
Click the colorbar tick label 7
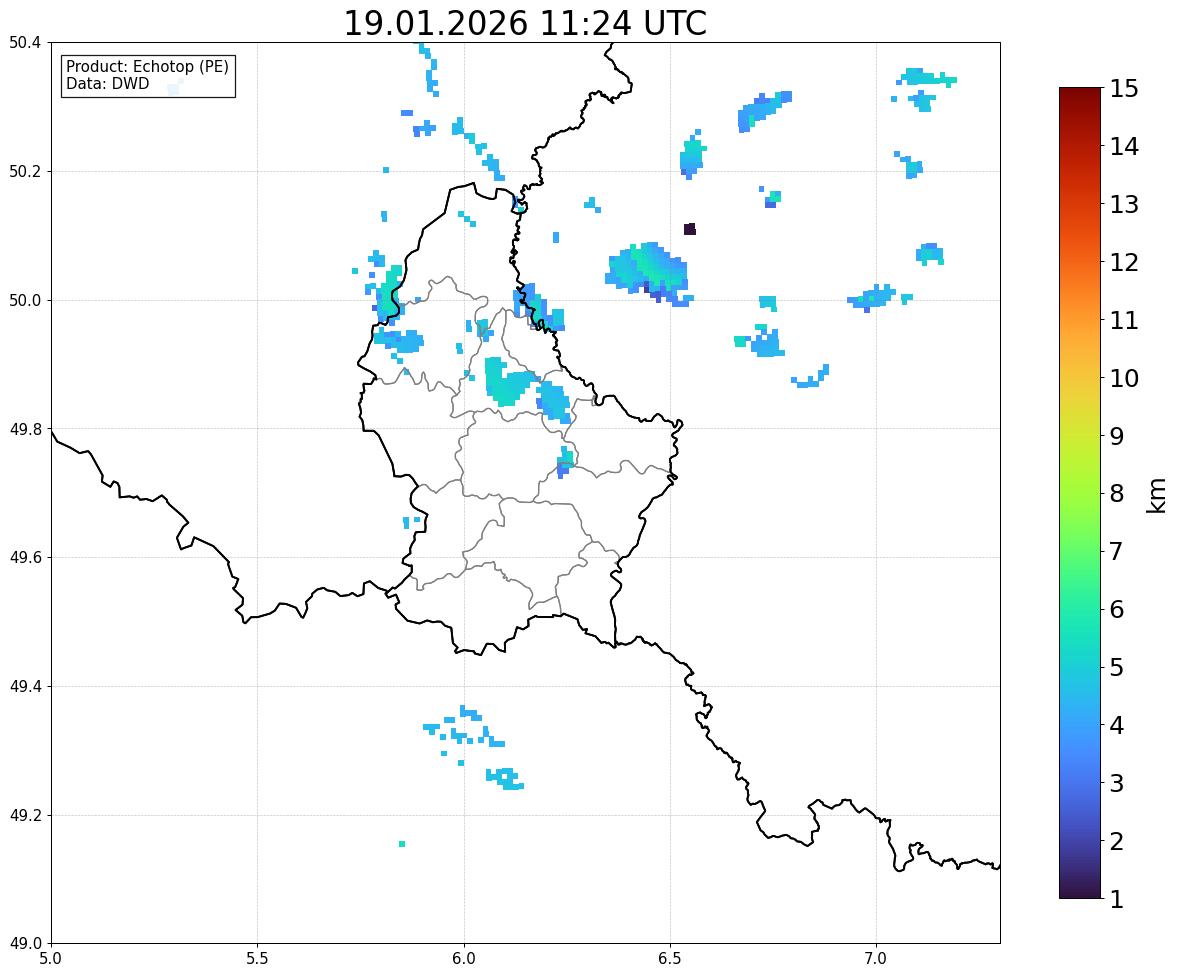pyautogui.click(x=1117, y=551)
